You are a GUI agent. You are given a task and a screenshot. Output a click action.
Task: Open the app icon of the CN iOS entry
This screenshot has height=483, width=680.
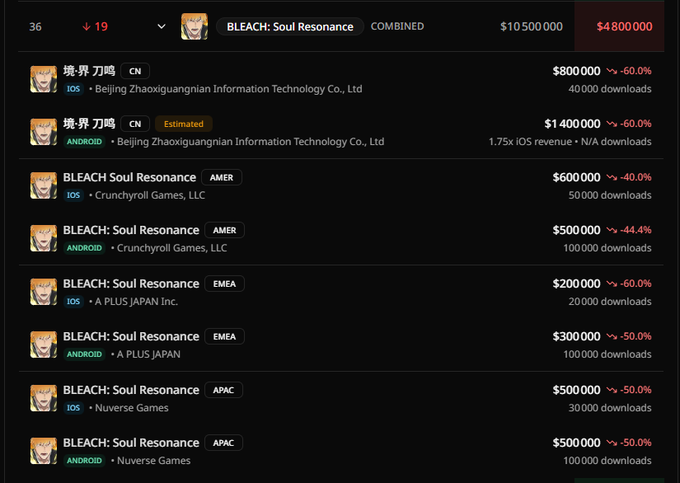coord(43,79)
